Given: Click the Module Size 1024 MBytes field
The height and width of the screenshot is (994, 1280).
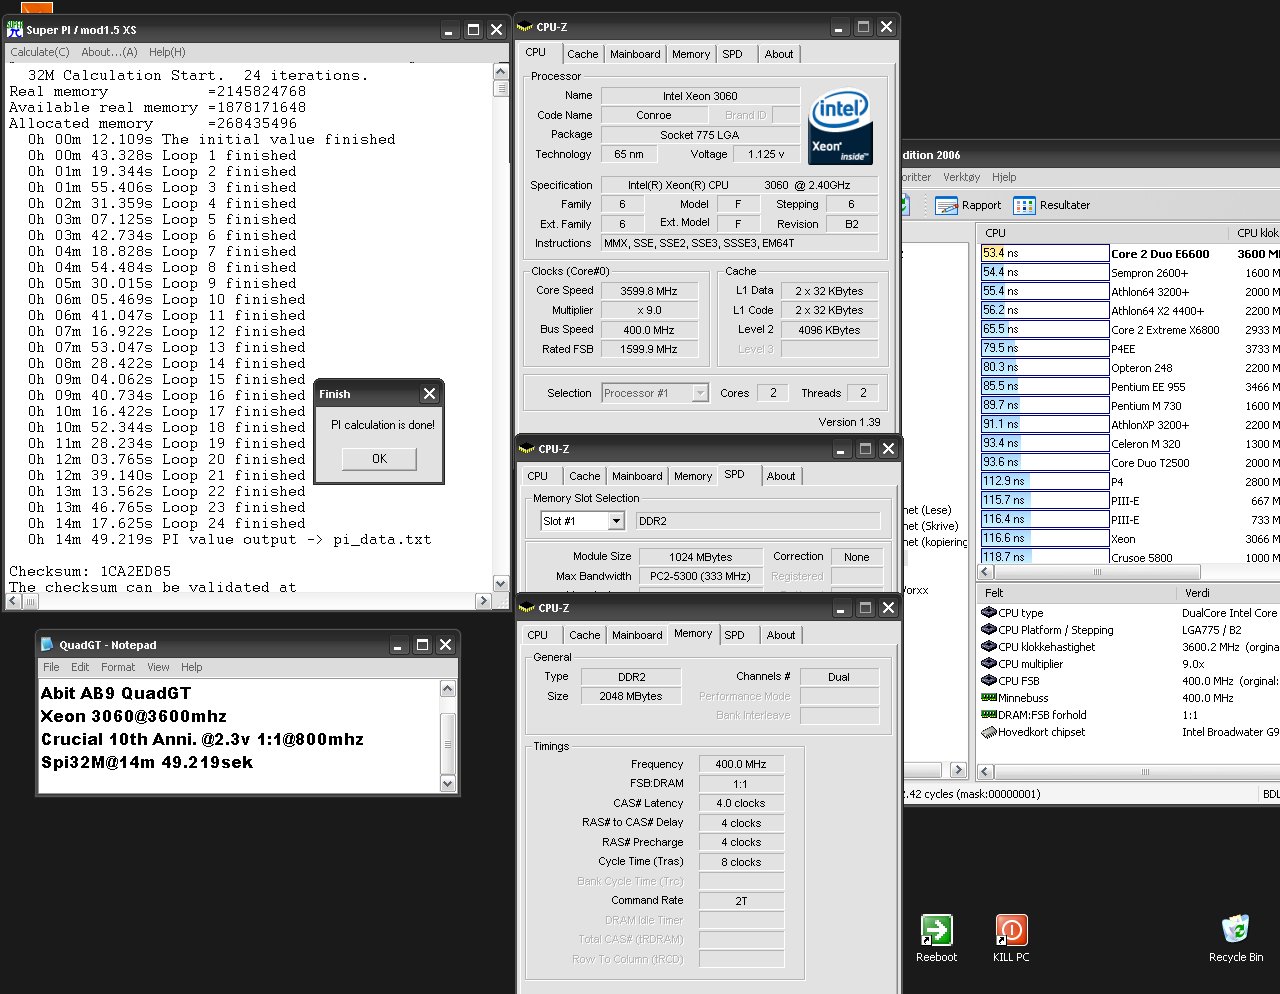Looking at the screenshot, I should tap(701, 557).
